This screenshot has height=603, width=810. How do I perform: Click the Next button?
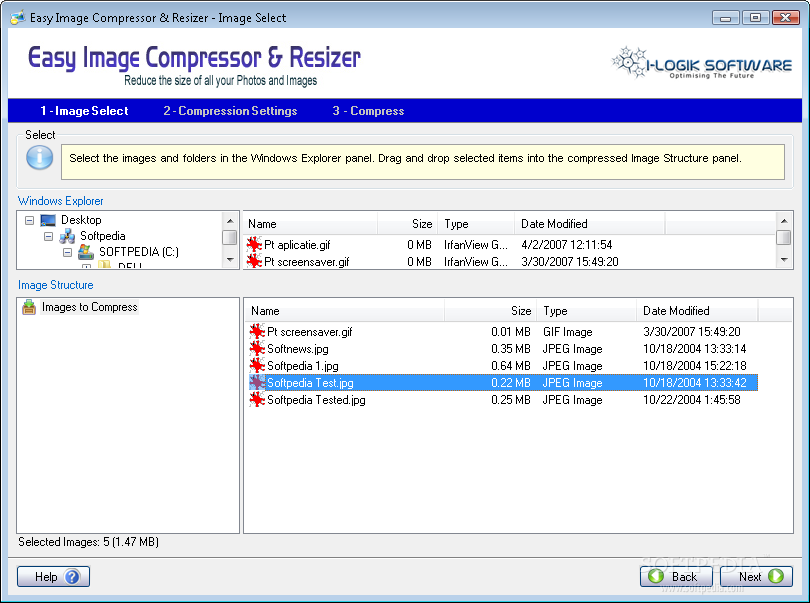pos(756,577)
